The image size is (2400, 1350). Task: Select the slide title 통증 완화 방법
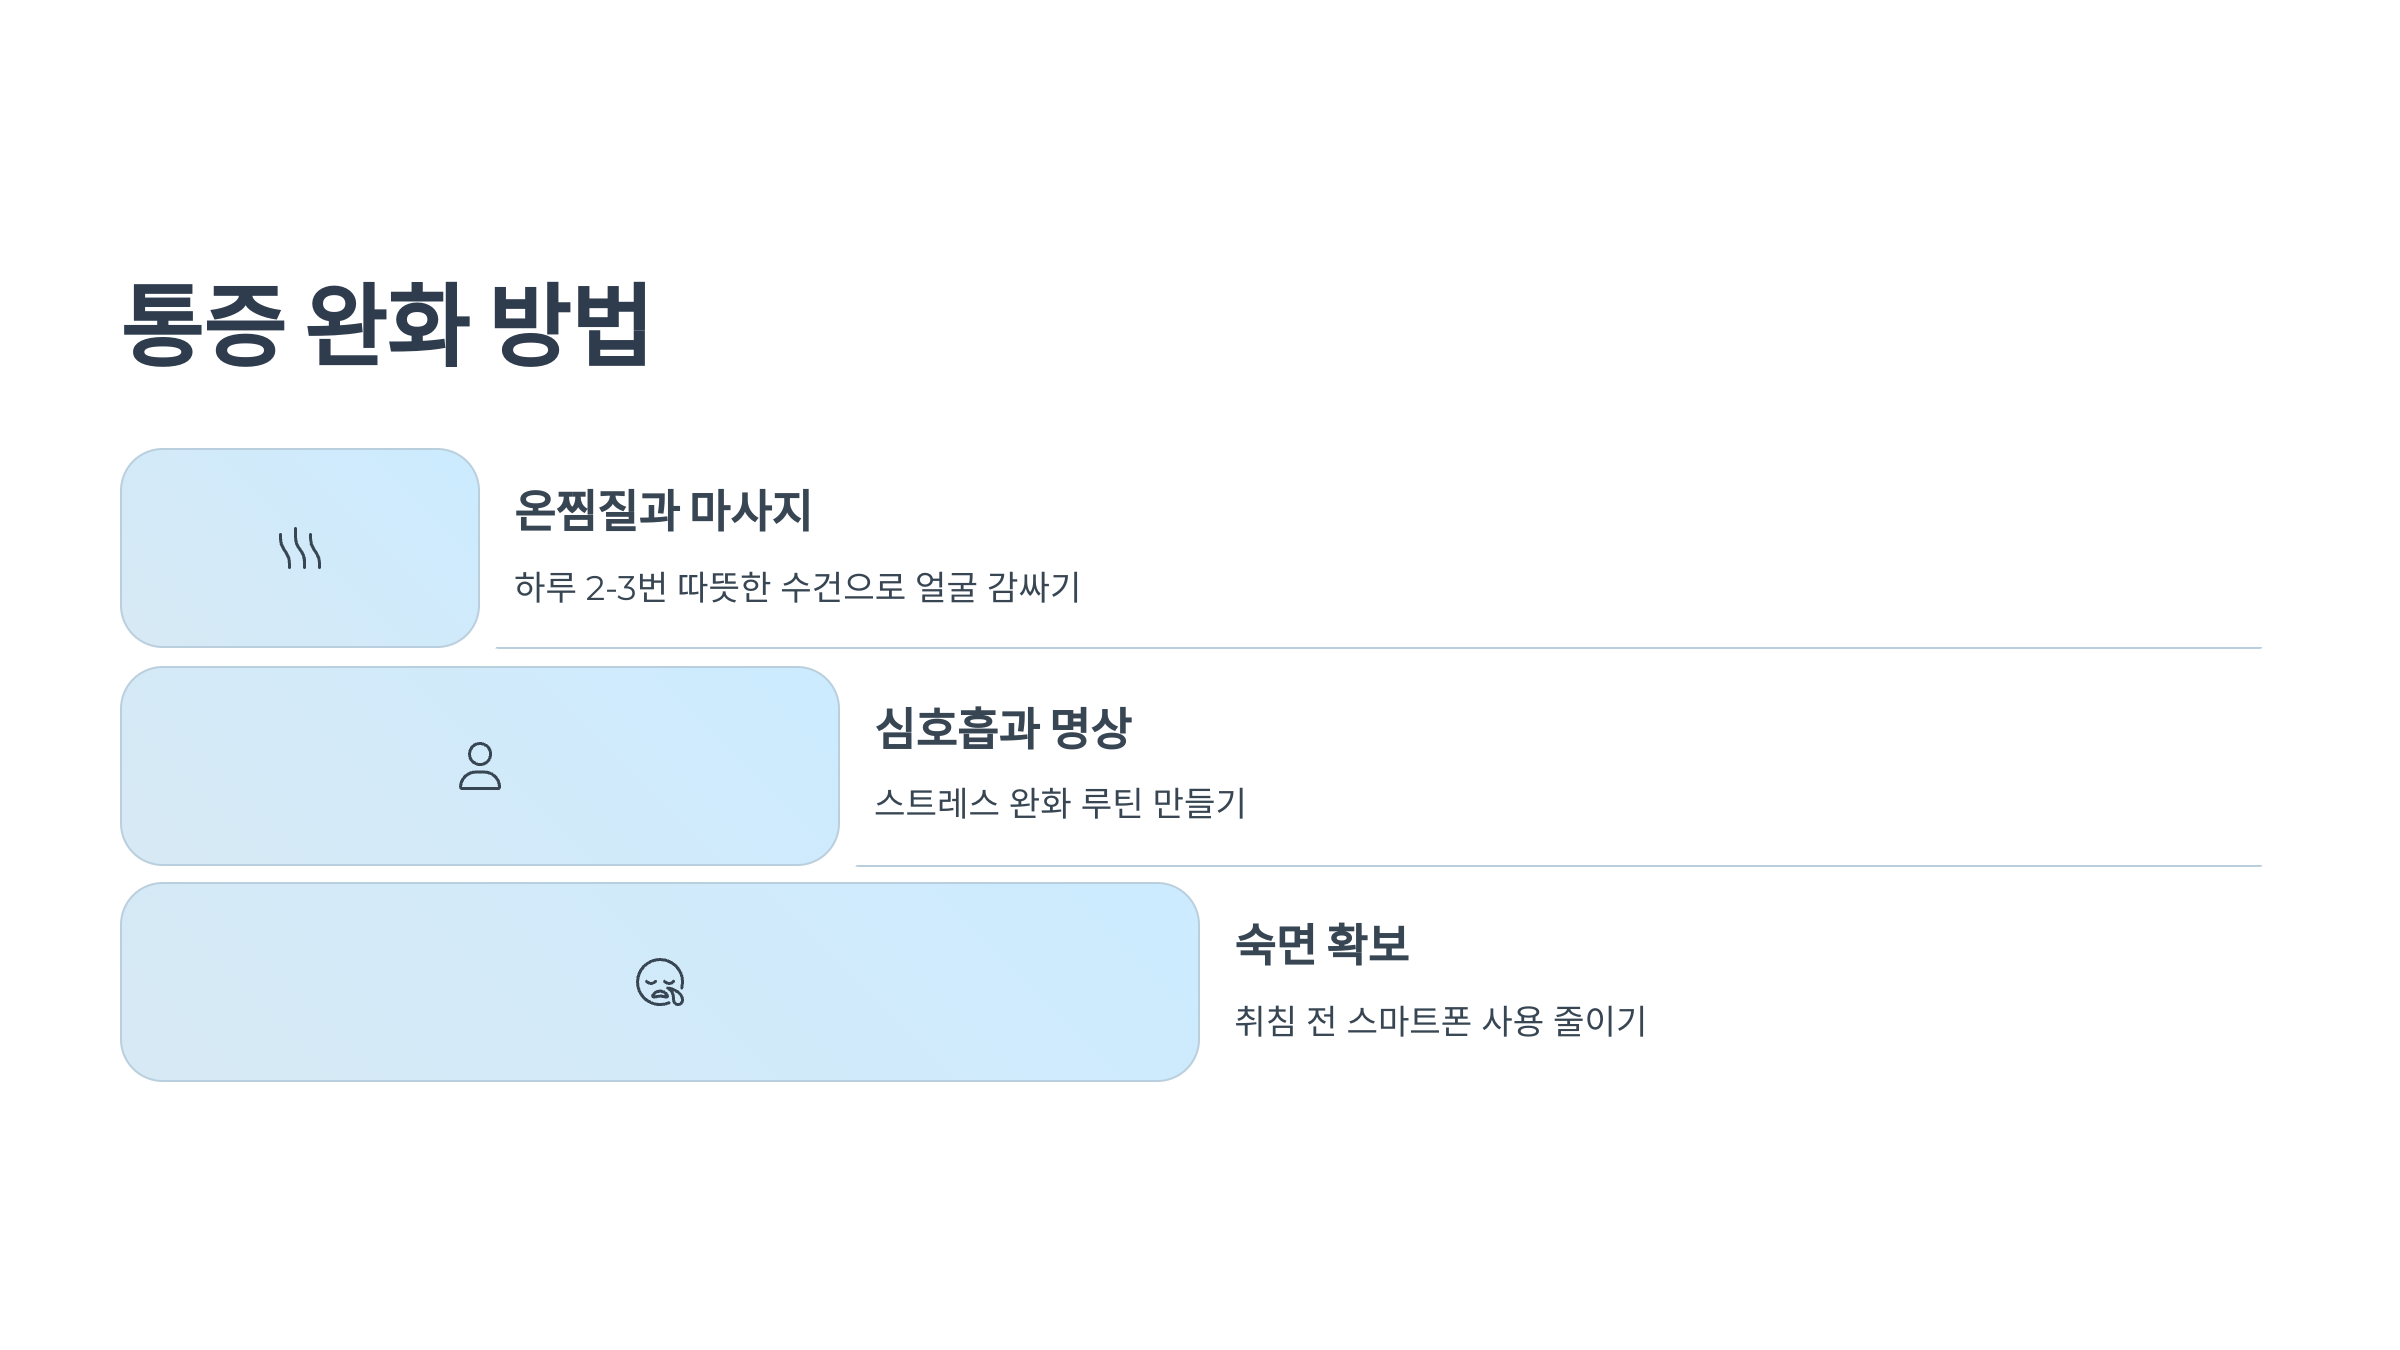click(386, 324)
